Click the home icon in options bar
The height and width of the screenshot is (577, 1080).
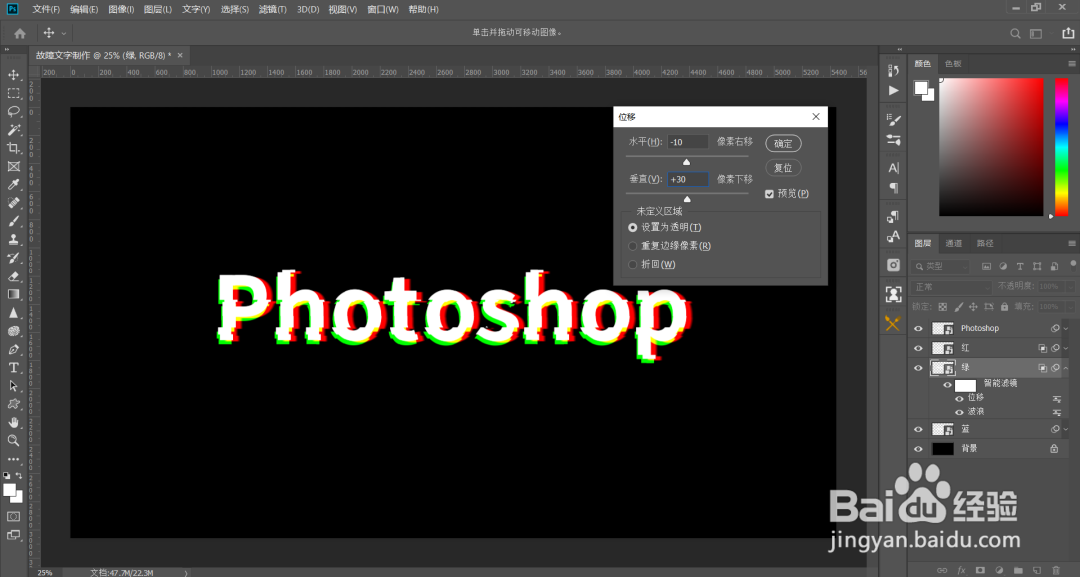click(20, 33)
